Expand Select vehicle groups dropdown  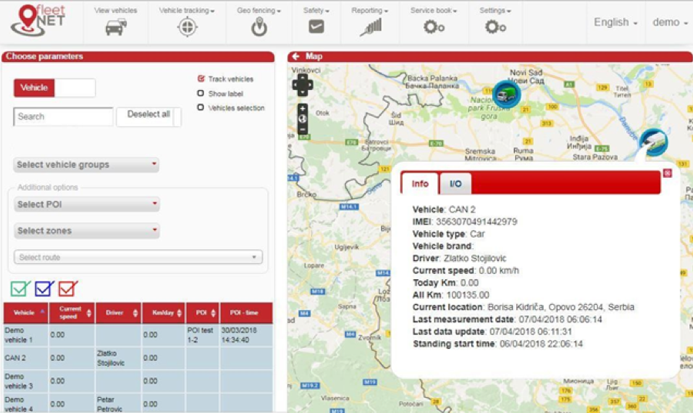[x=86, y=164]
